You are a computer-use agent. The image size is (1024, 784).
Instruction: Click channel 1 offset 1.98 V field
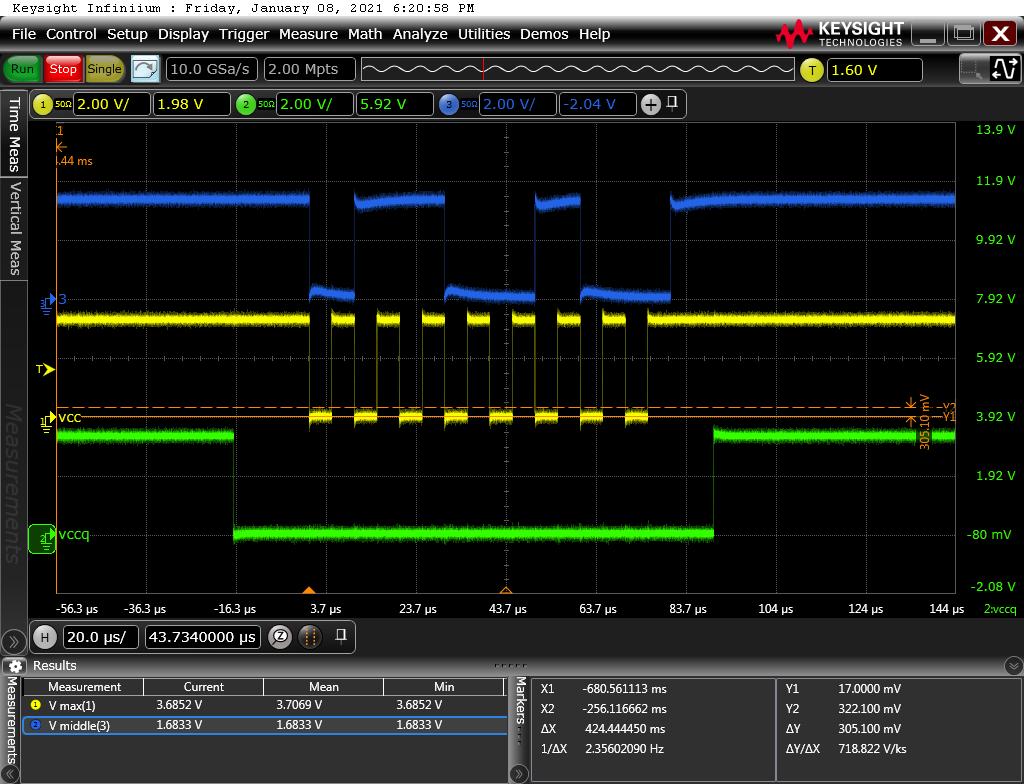191,105
